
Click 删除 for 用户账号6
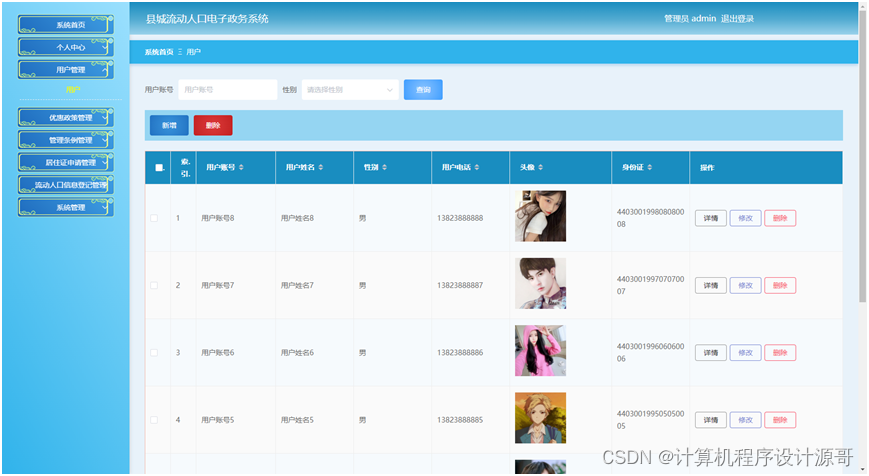[780, 352]
